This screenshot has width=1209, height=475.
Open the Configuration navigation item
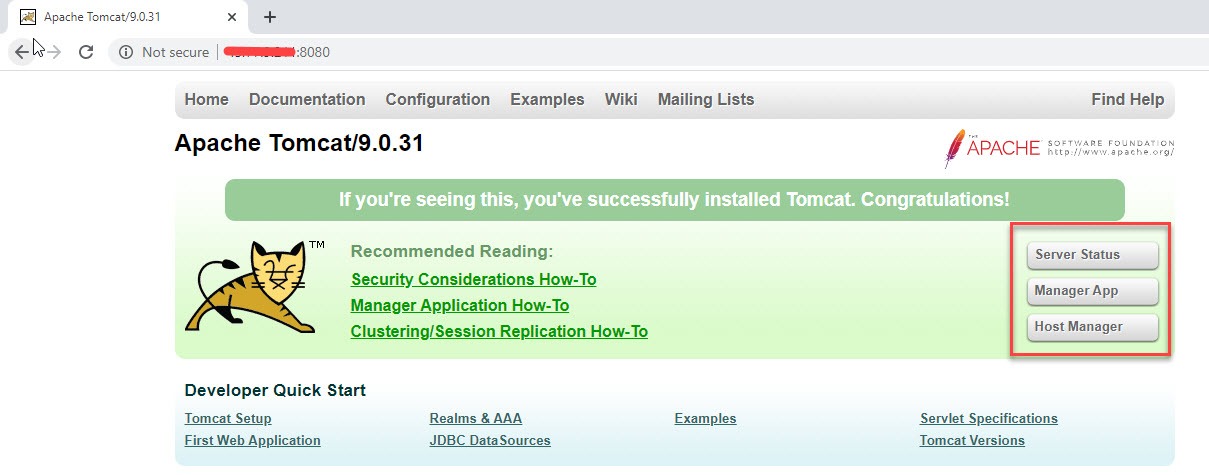[x=438, y=99]
